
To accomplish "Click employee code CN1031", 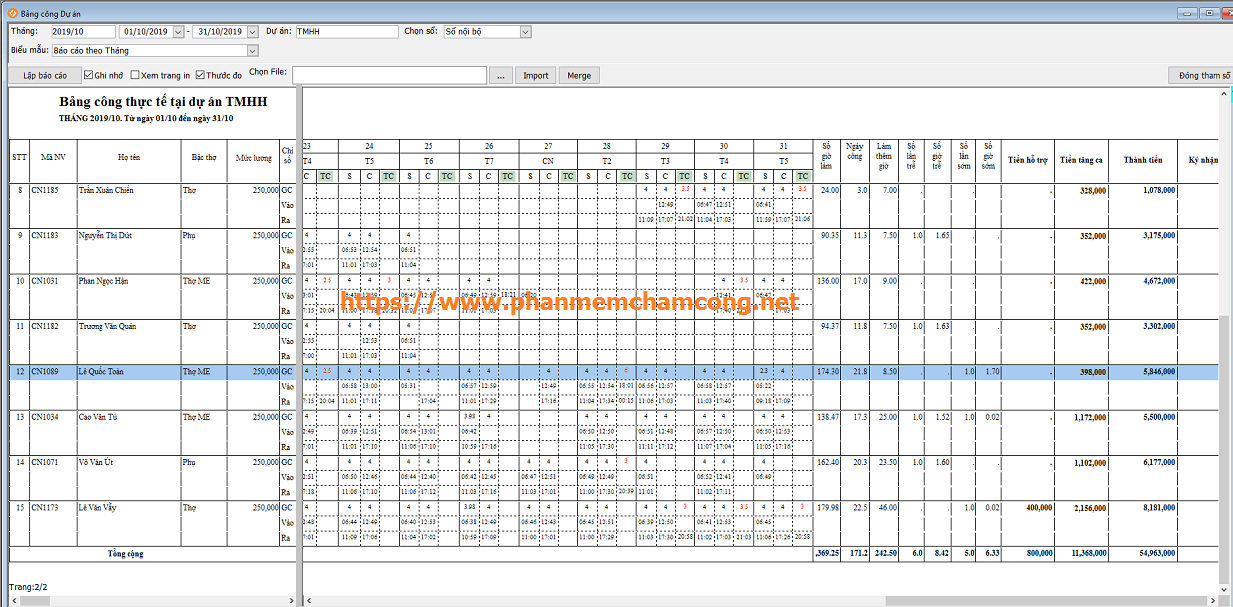I will pos(45,281).
